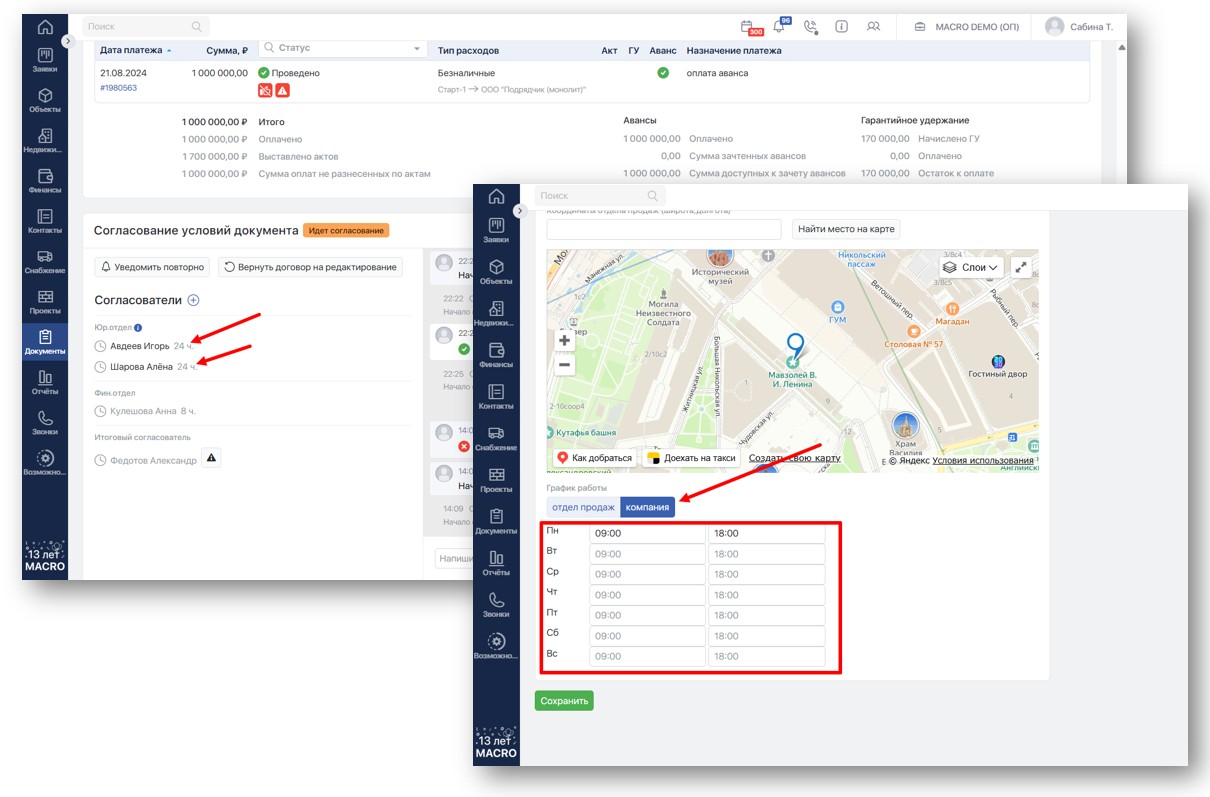Open the Сабина Т. user menu
Screen dimensions: 1210x797
[1080, 27]
